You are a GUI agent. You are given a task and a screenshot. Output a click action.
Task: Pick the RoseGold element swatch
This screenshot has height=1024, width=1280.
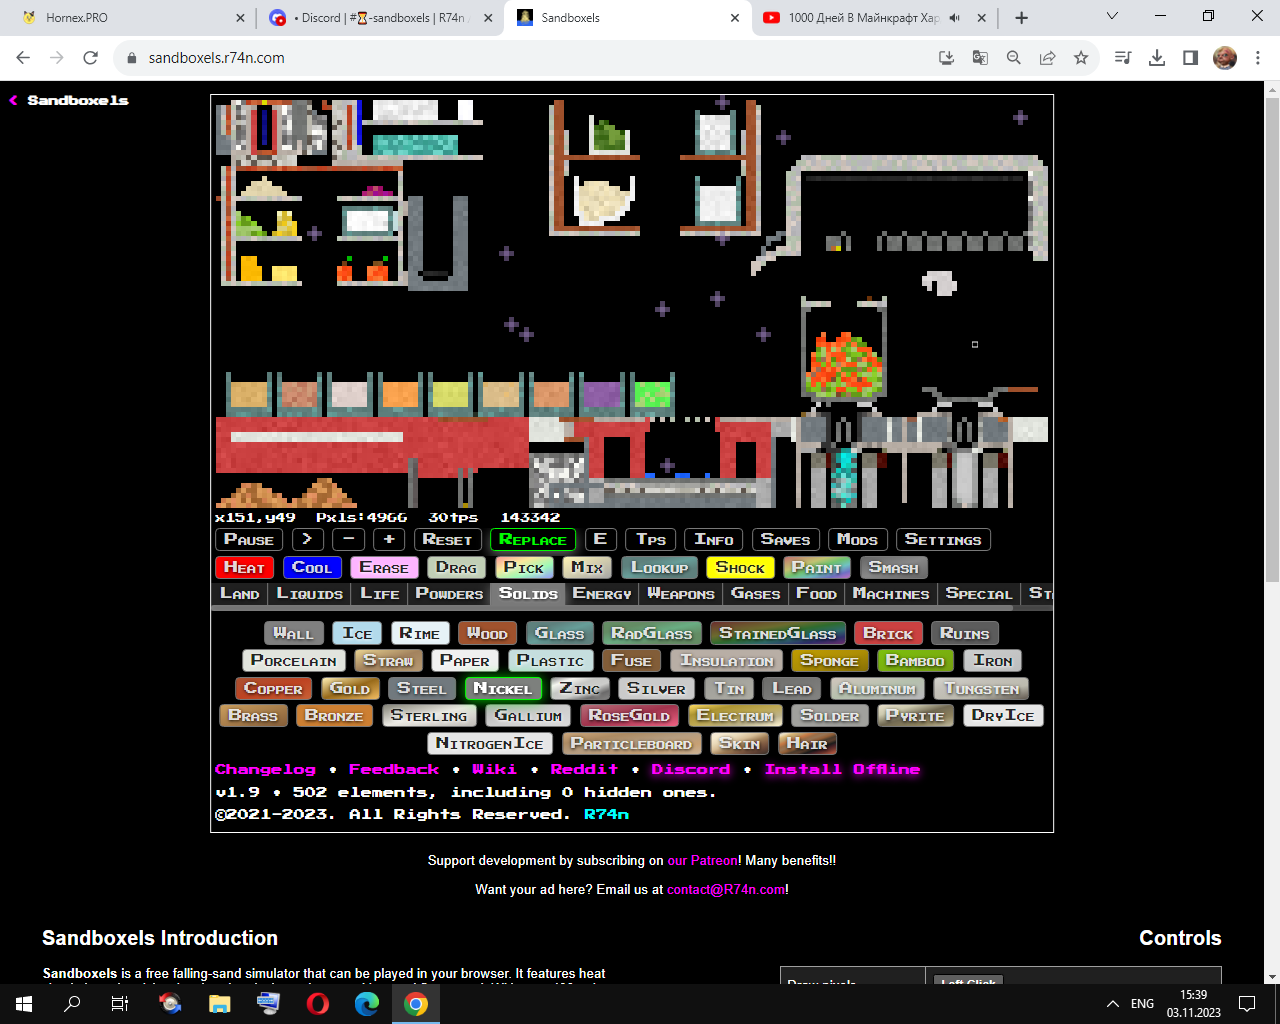coord(629,716)
